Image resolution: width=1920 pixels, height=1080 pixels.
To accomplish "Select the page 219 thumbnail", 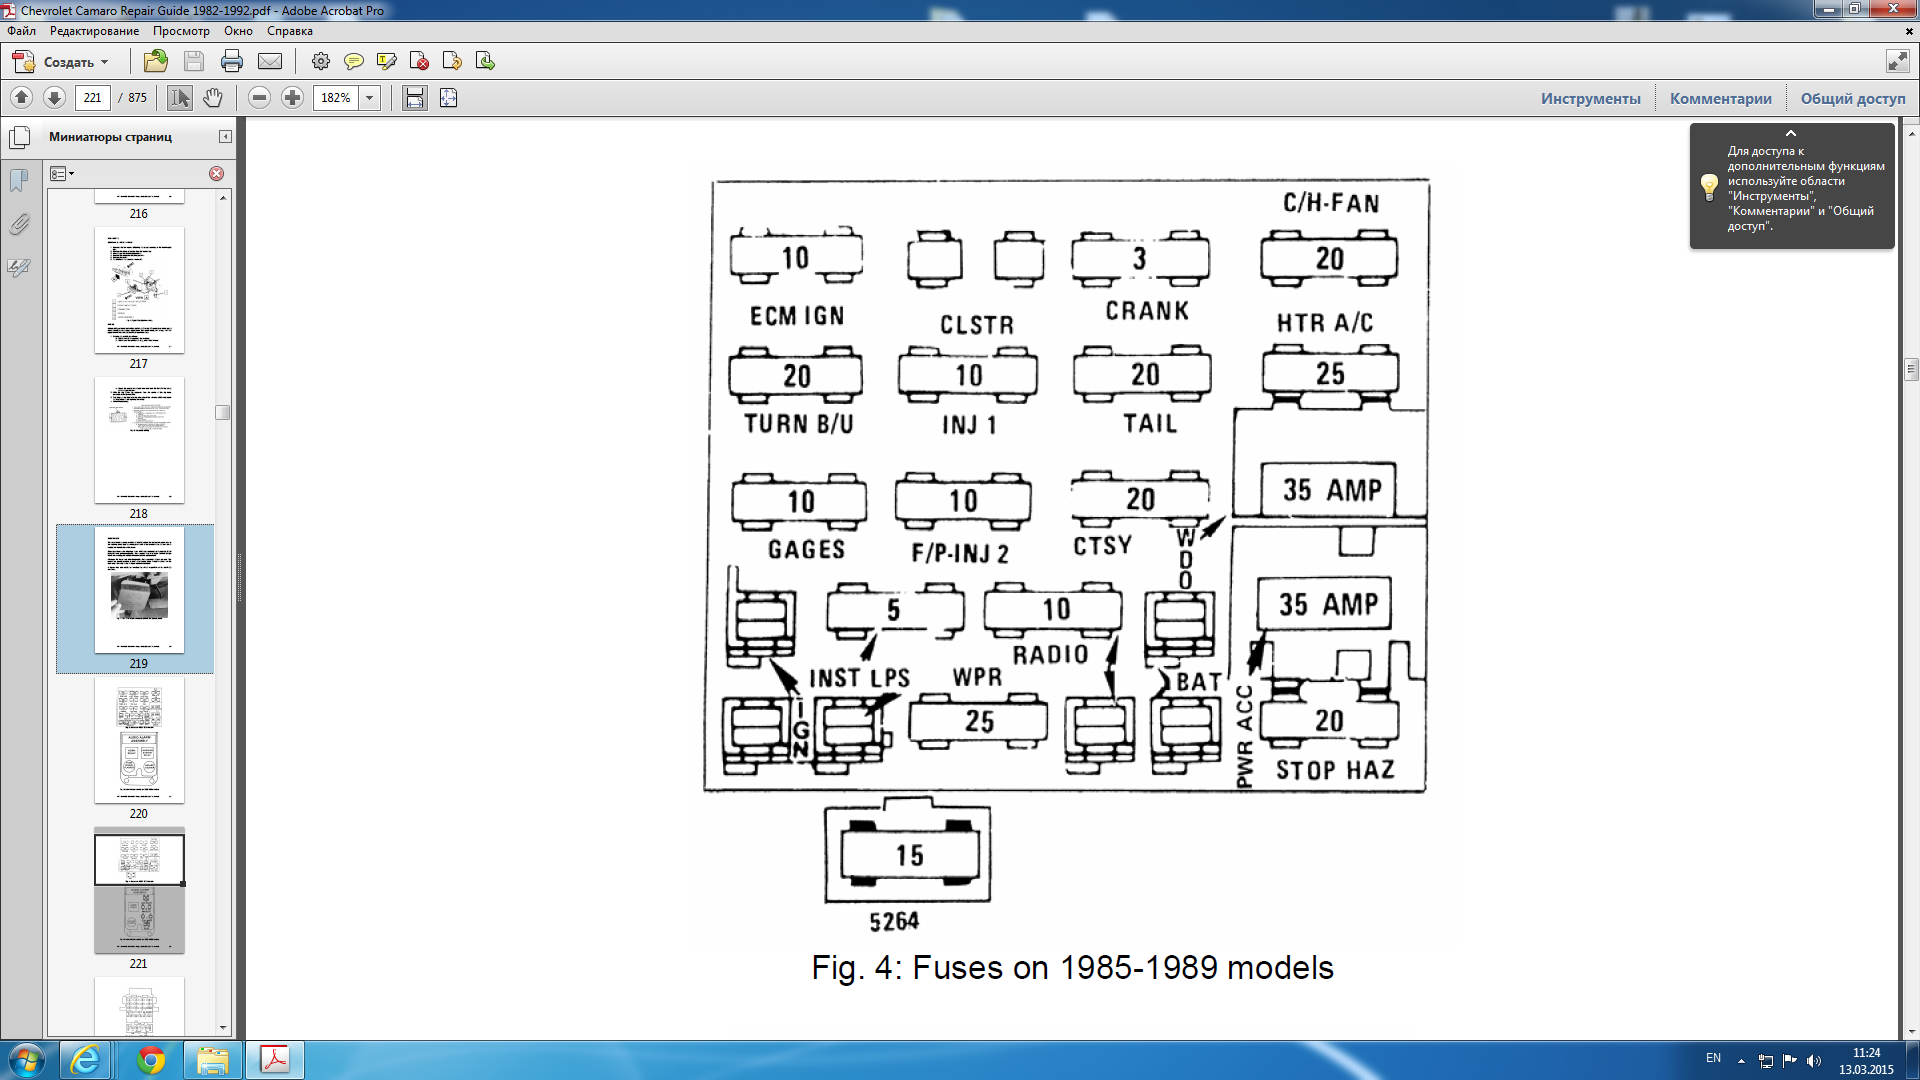I will point(139,590).
